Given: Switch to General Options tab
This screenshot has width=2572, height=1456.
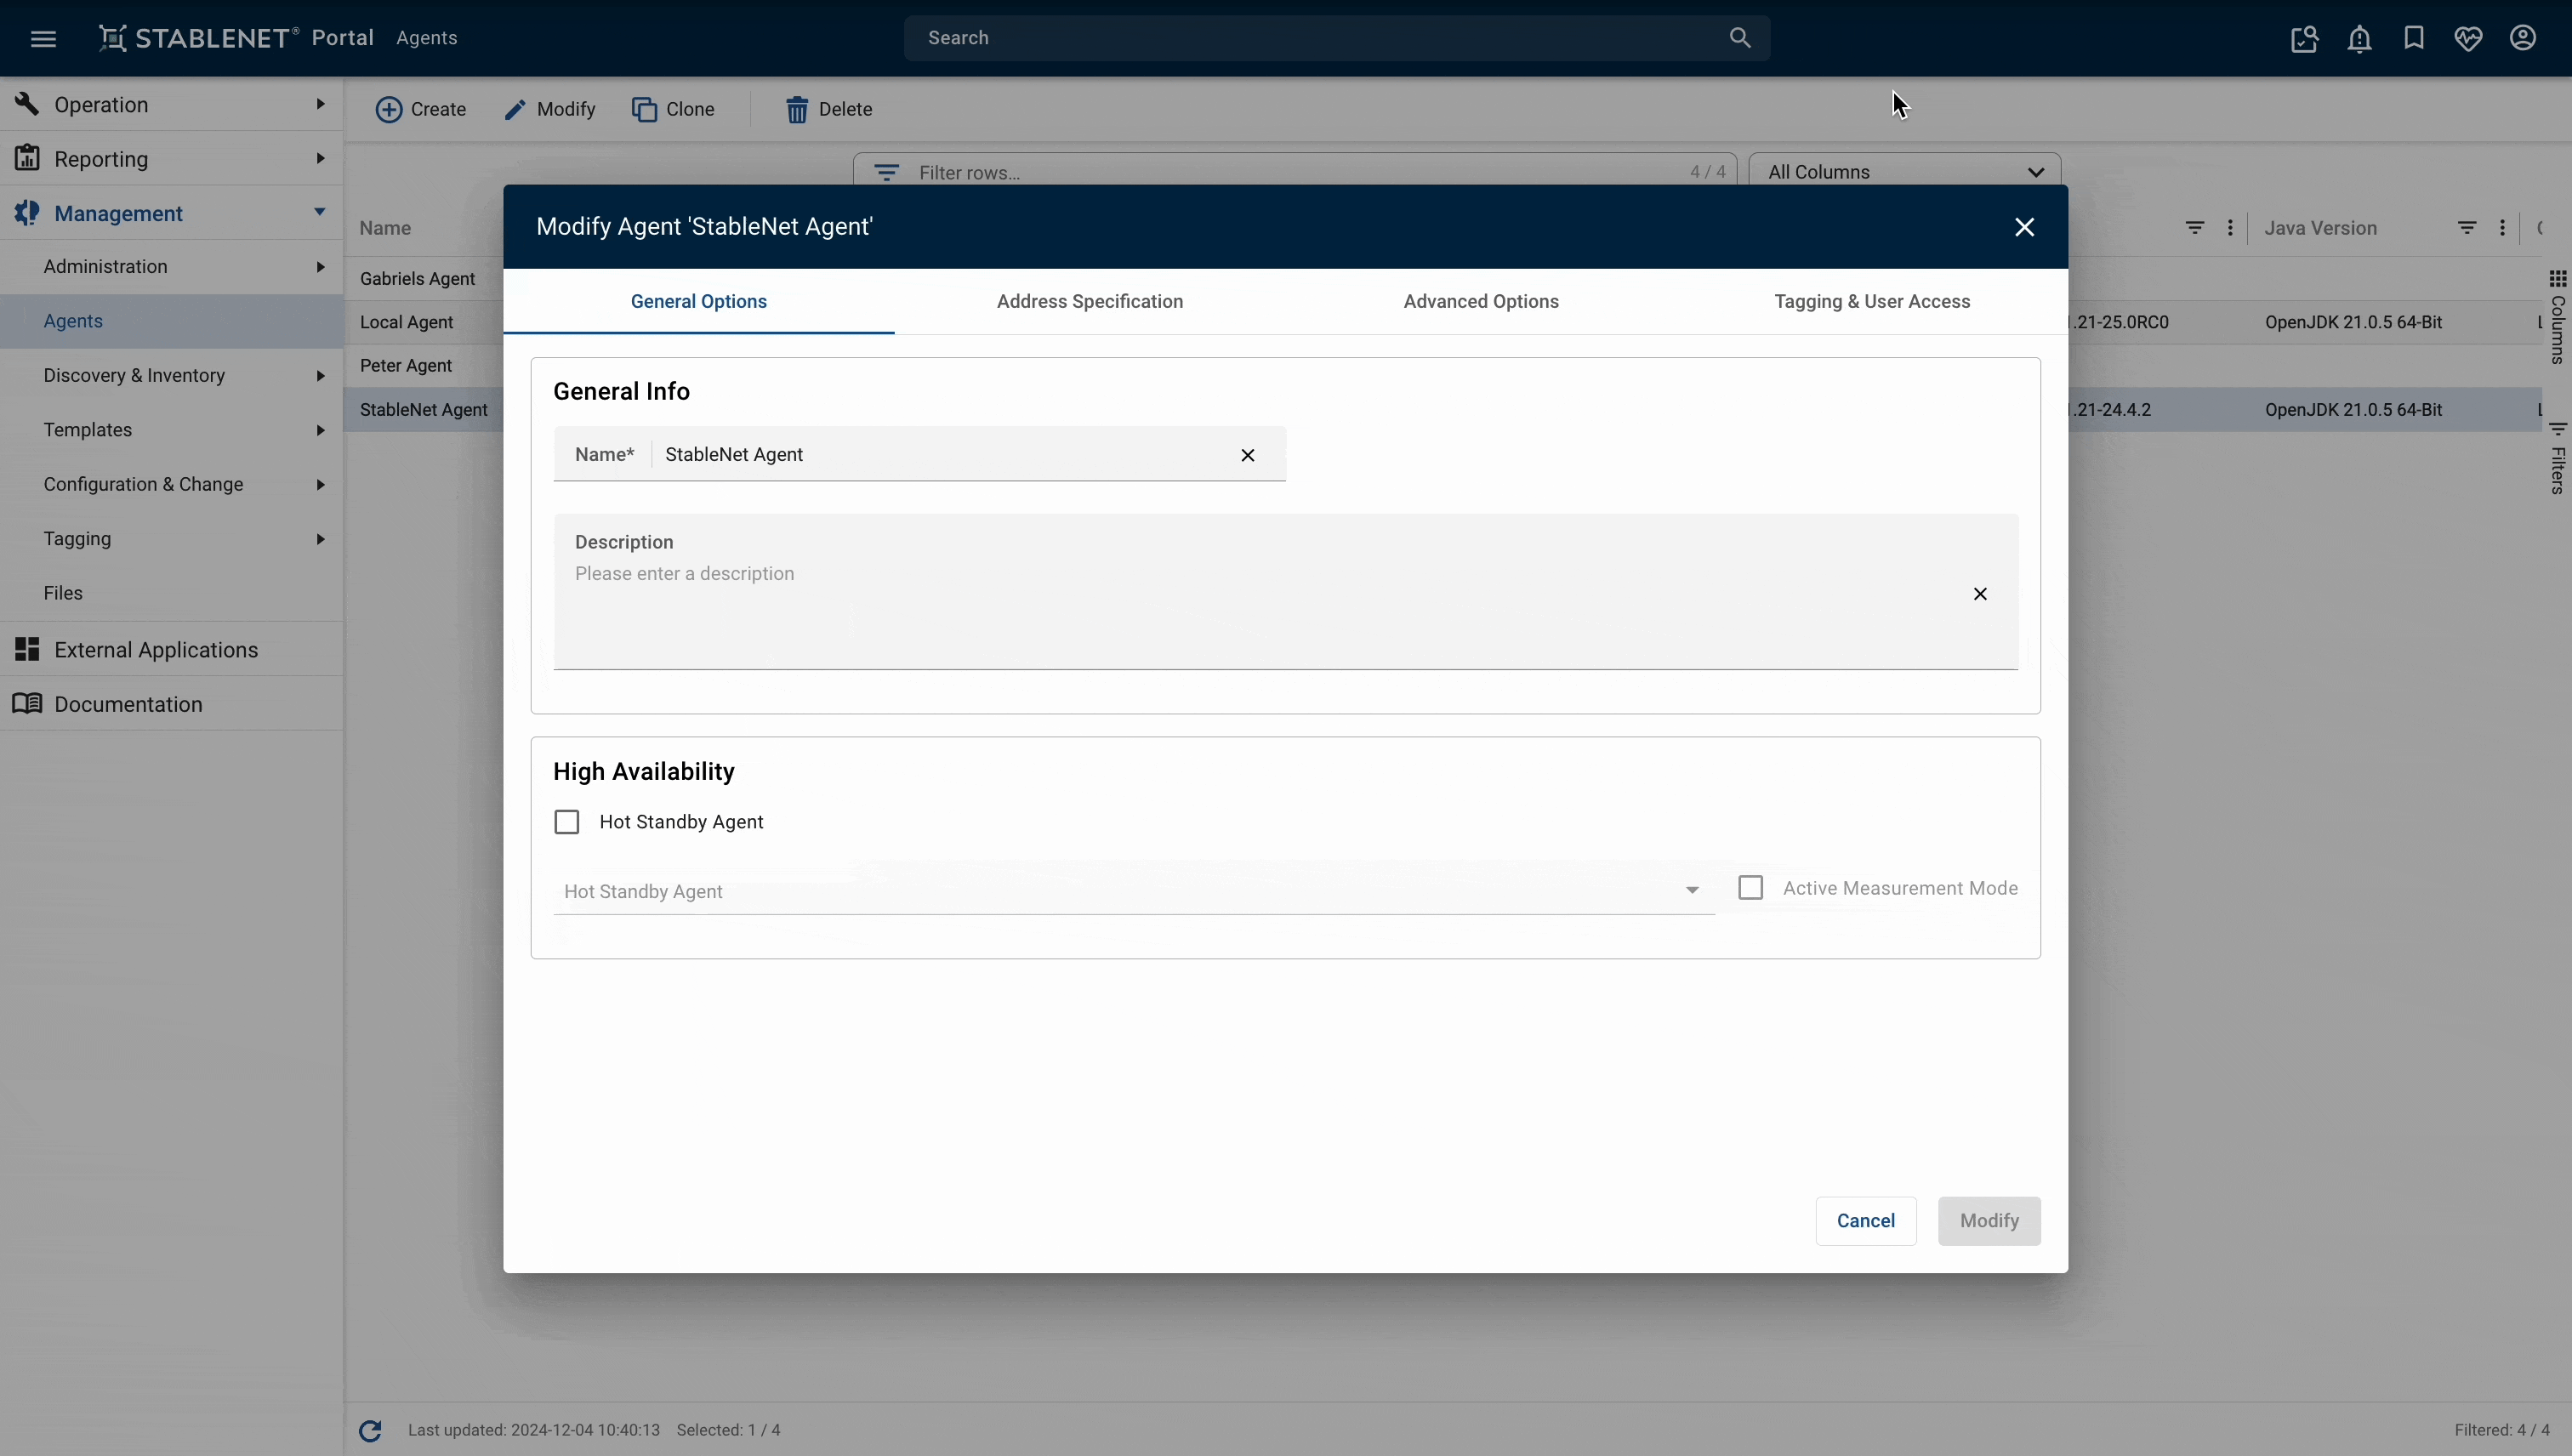Looking at the screenshot, I should pyautogui.click(x=699, y=301).
